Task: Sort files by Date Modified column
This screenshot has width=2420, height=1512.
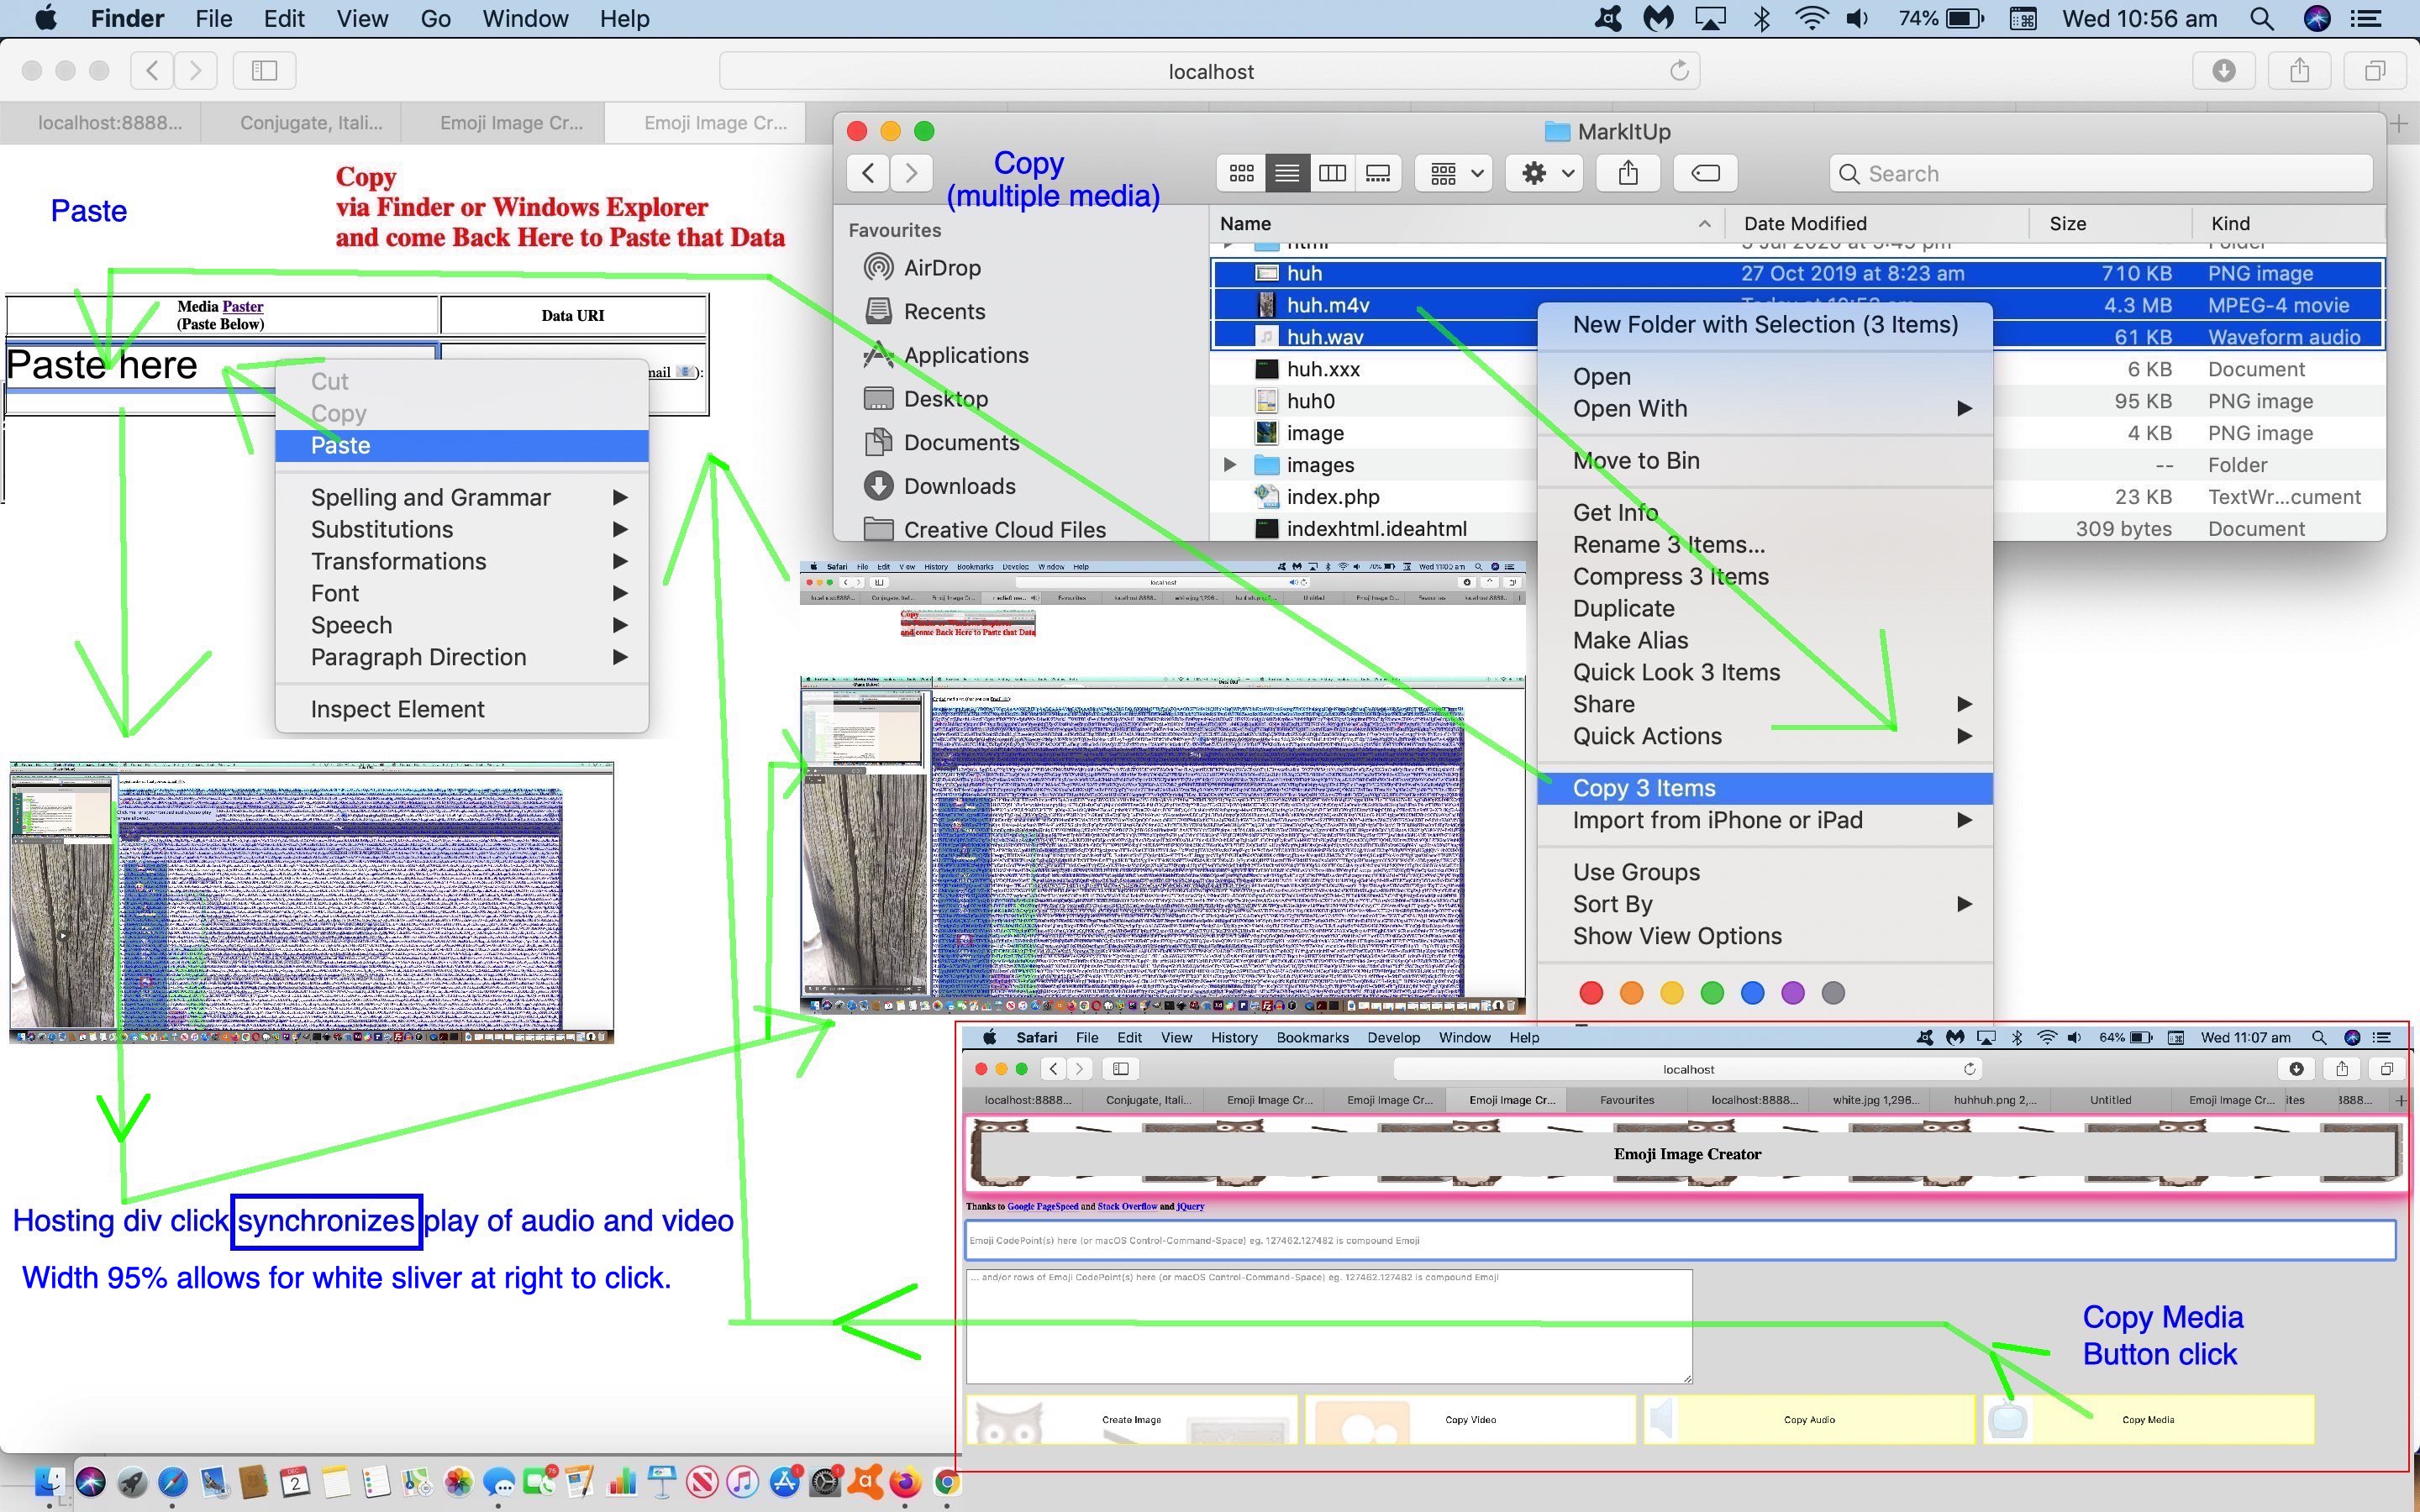Action: pos(1804,224)
